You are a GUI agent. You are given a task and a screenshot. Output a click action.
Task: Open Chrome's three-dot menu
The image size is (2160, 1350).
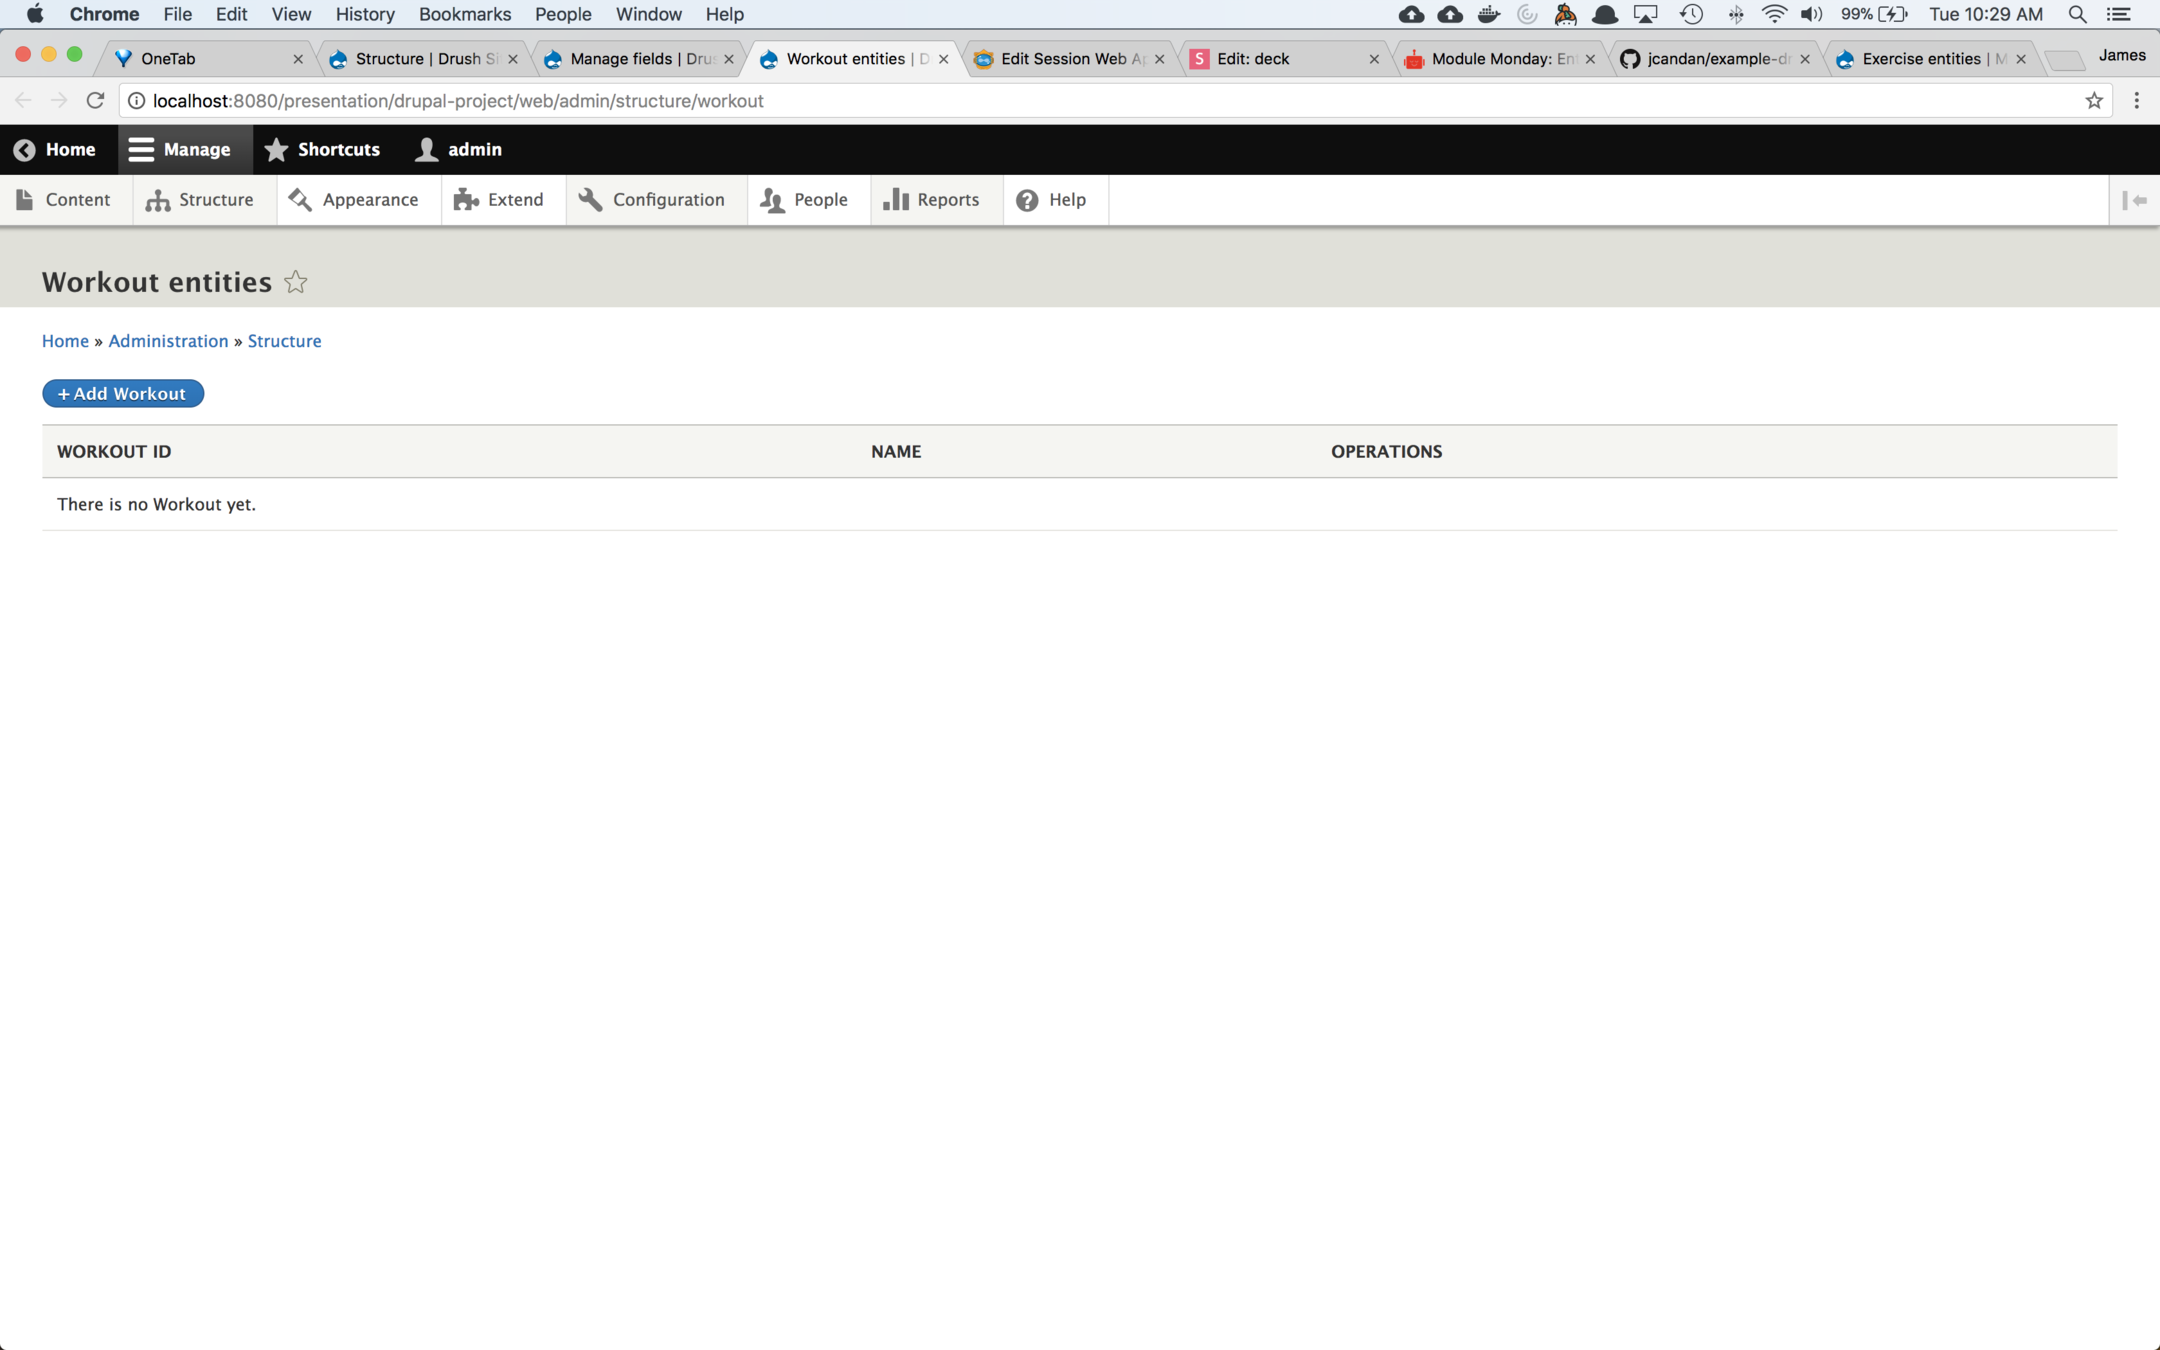click(x=2136, y=101)
